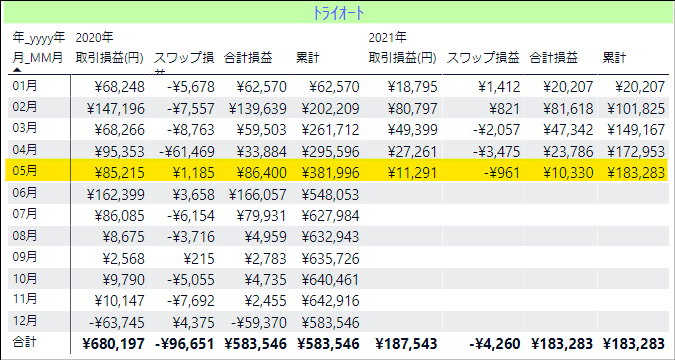Select the 10月 row label

pos(25,278)
